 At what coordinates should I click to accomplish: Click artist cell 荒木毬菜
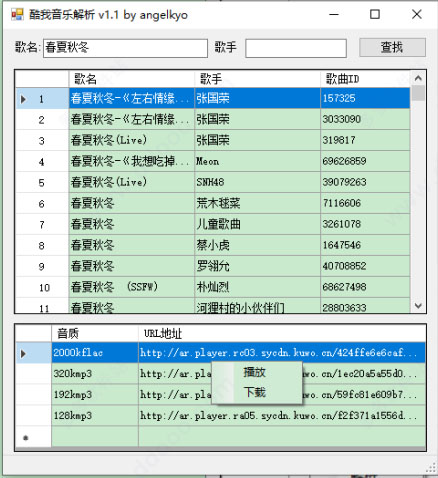[x=257, y=203]
